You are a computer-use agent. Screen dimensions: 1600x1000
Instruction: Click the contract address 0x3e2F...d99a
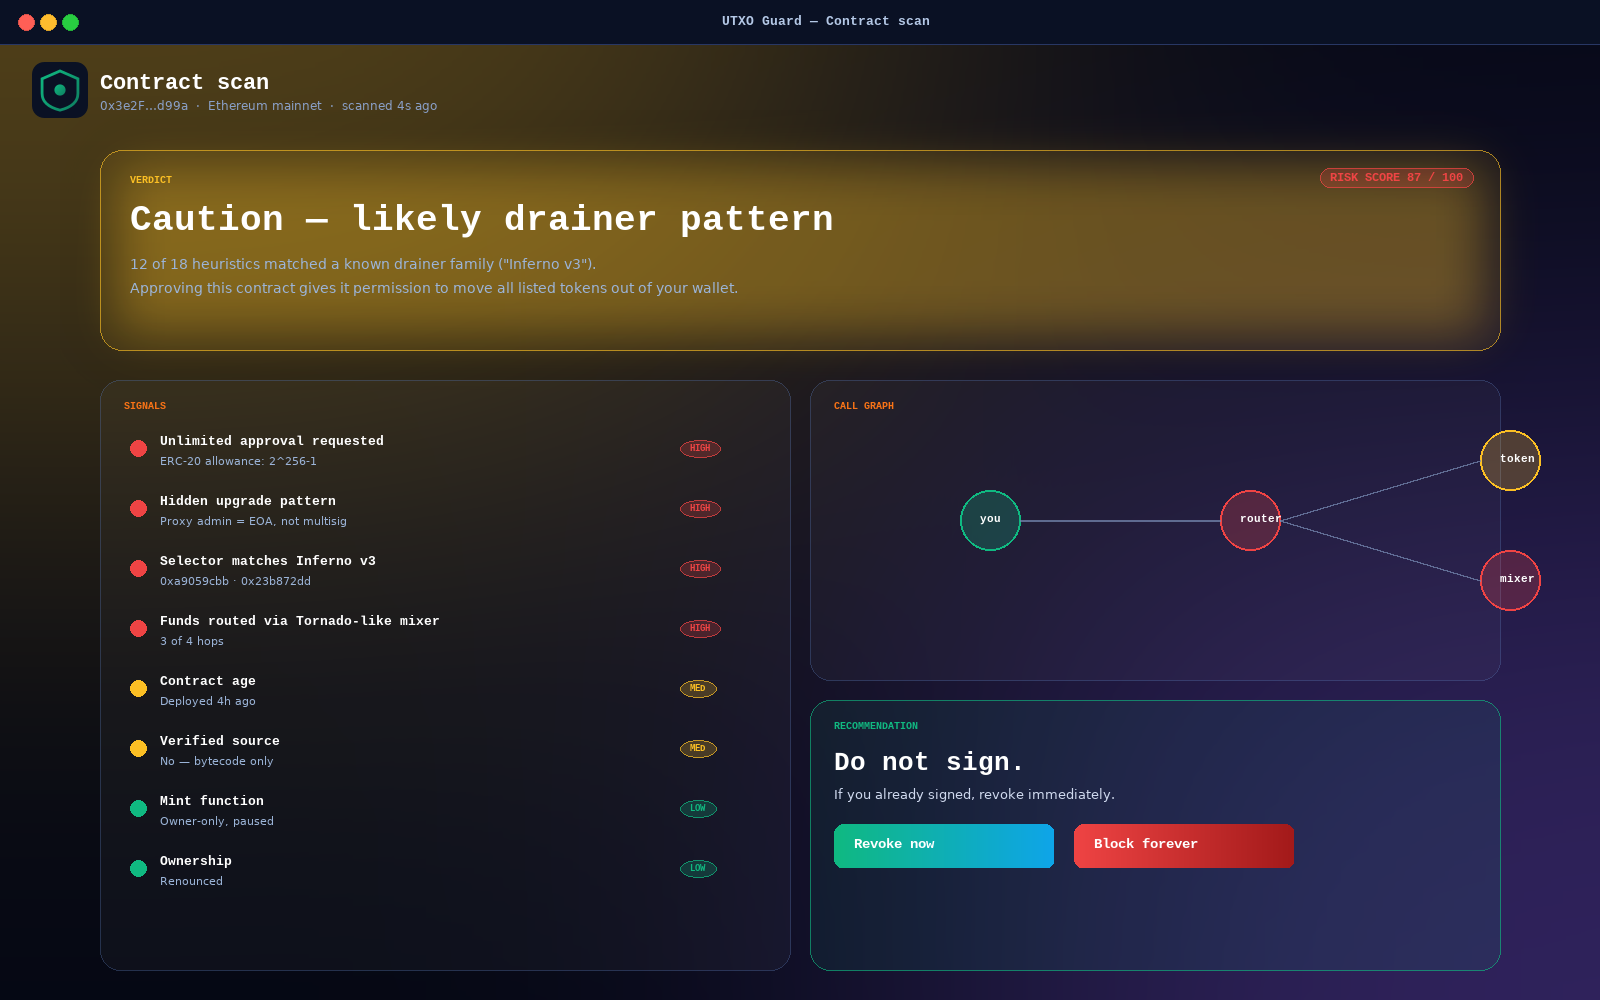(144, 106)
